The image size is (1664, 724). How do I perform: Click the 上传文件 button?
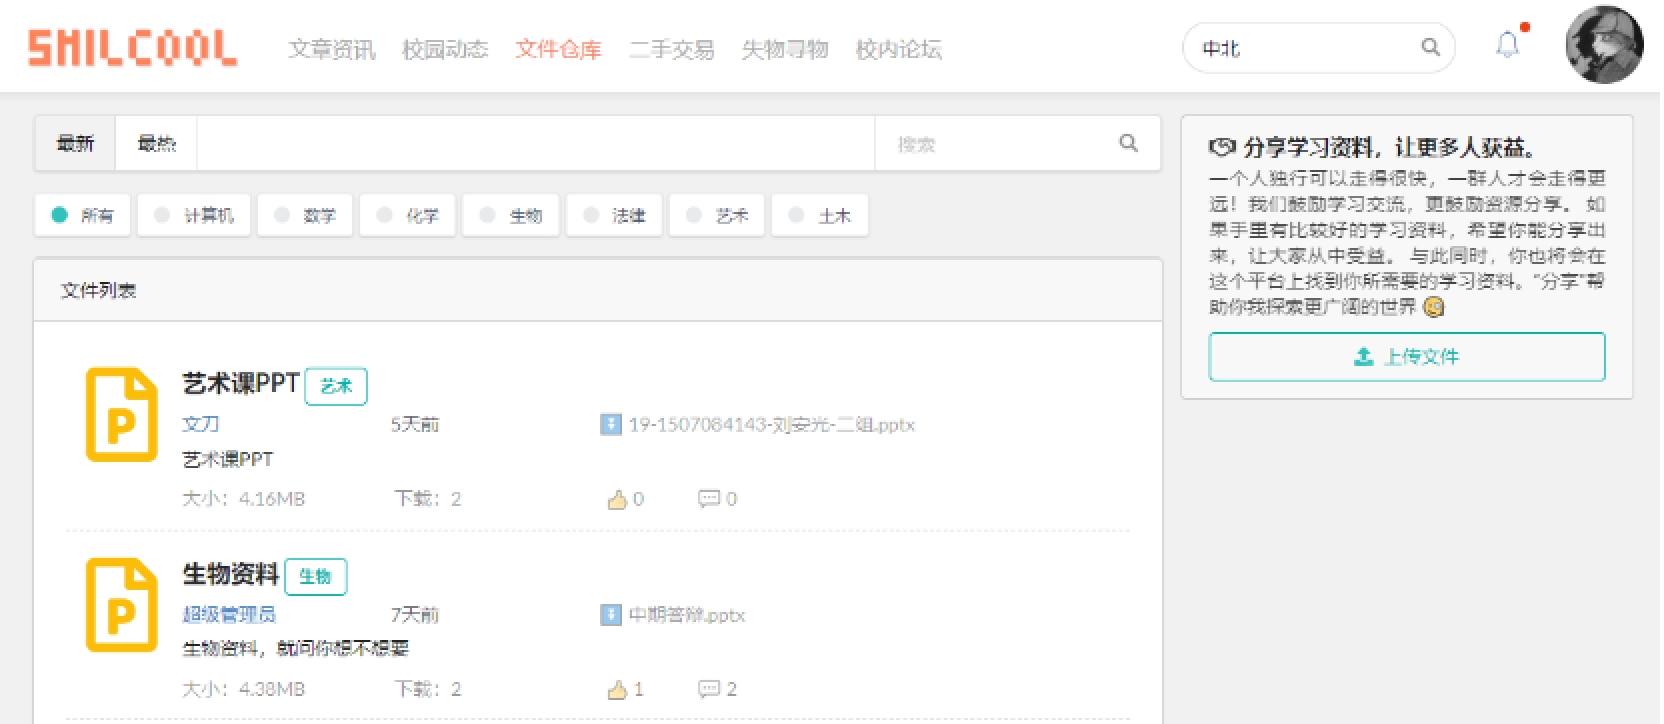coord(1407,357)
